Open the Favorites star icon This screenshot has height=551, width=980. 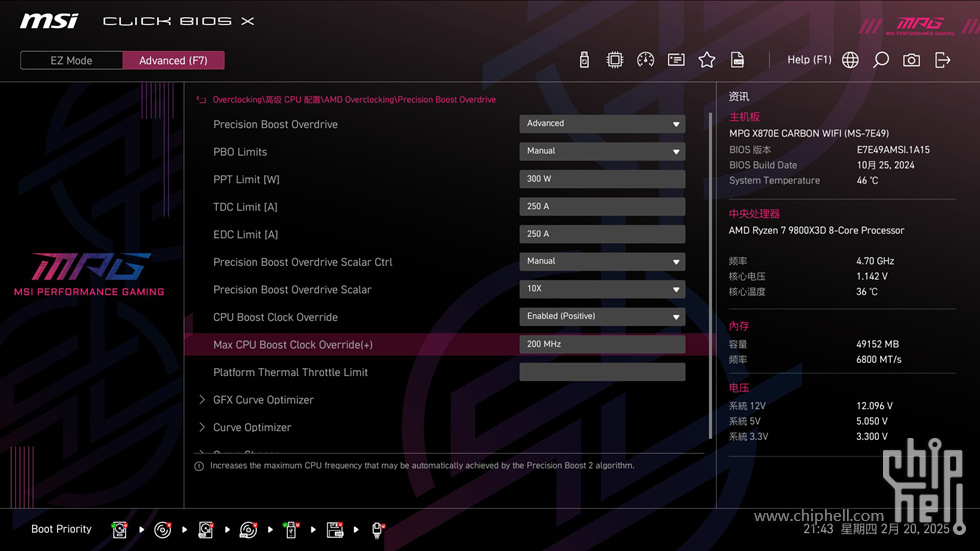[706, 60]
